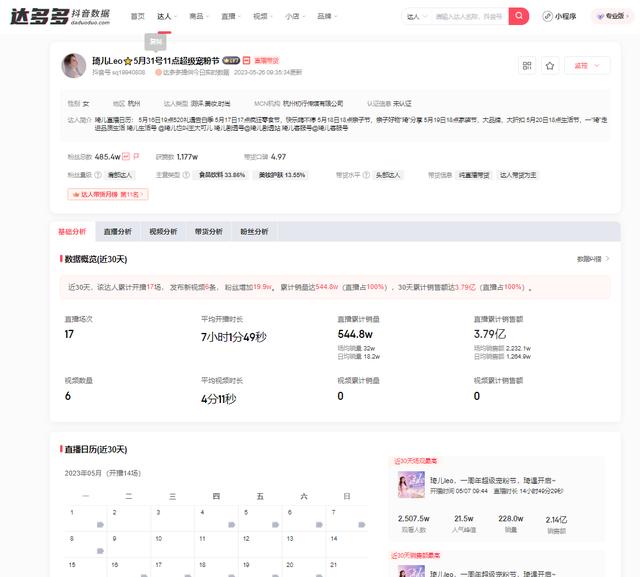This screenshot has height=577, width=640.
Task: Click the red trend icon next to 485.4w
Action: (x=126, y=156)
